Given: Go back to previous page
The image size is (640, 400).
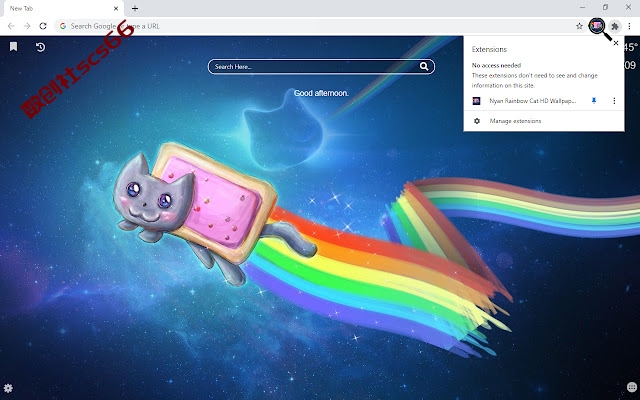Looking at the screenshot, I should (11, 26).
